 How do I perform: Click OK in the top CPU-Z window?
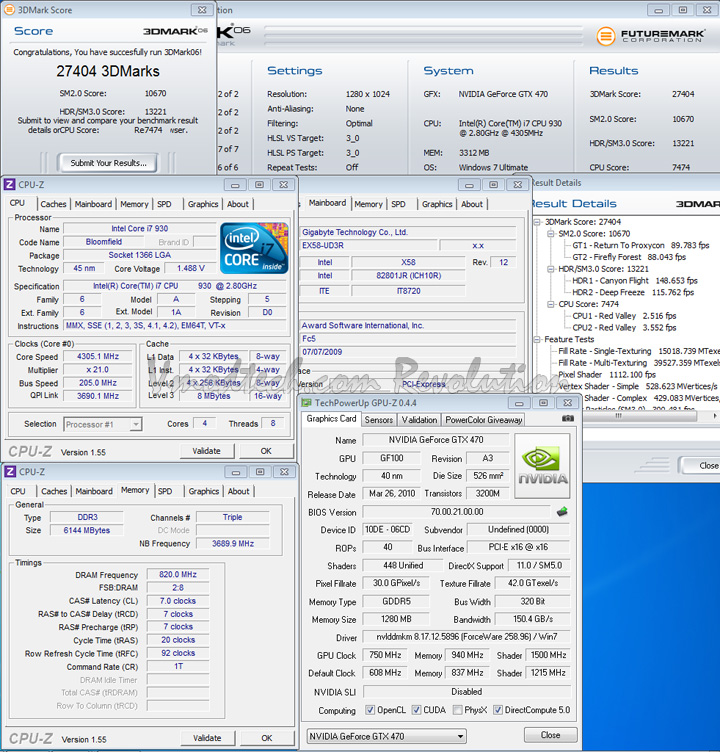(266, 451)
